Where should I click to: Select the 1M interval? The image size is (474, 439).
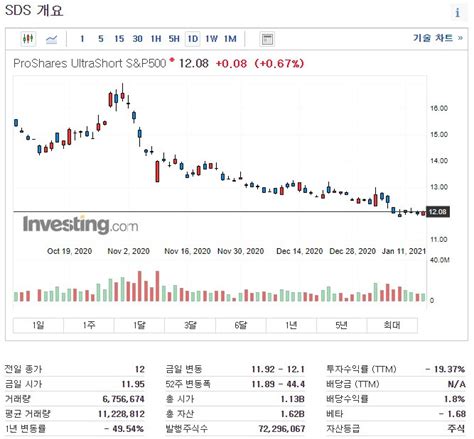pos(230,39)
